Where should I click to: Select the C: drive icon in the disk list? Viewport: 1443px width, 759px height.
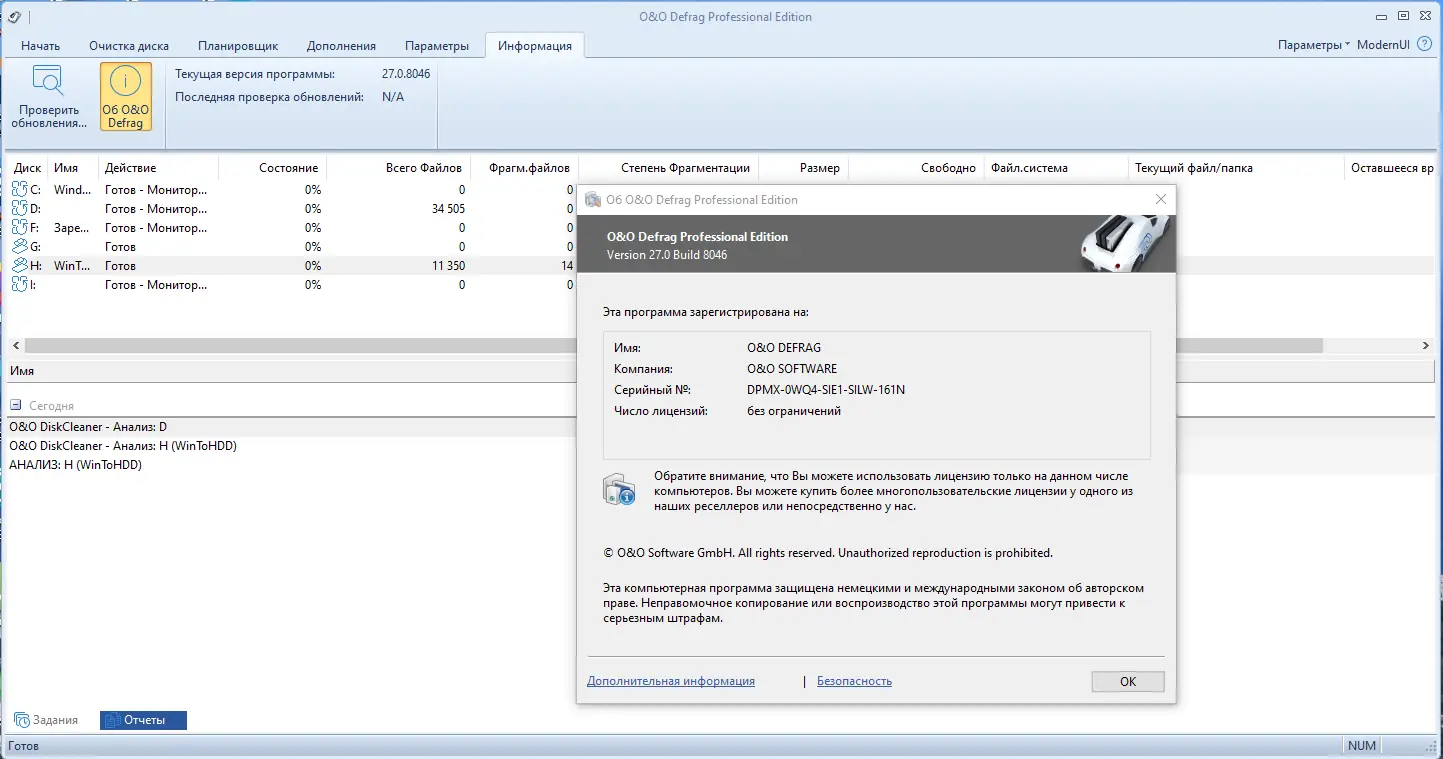[x=21, y=190]
